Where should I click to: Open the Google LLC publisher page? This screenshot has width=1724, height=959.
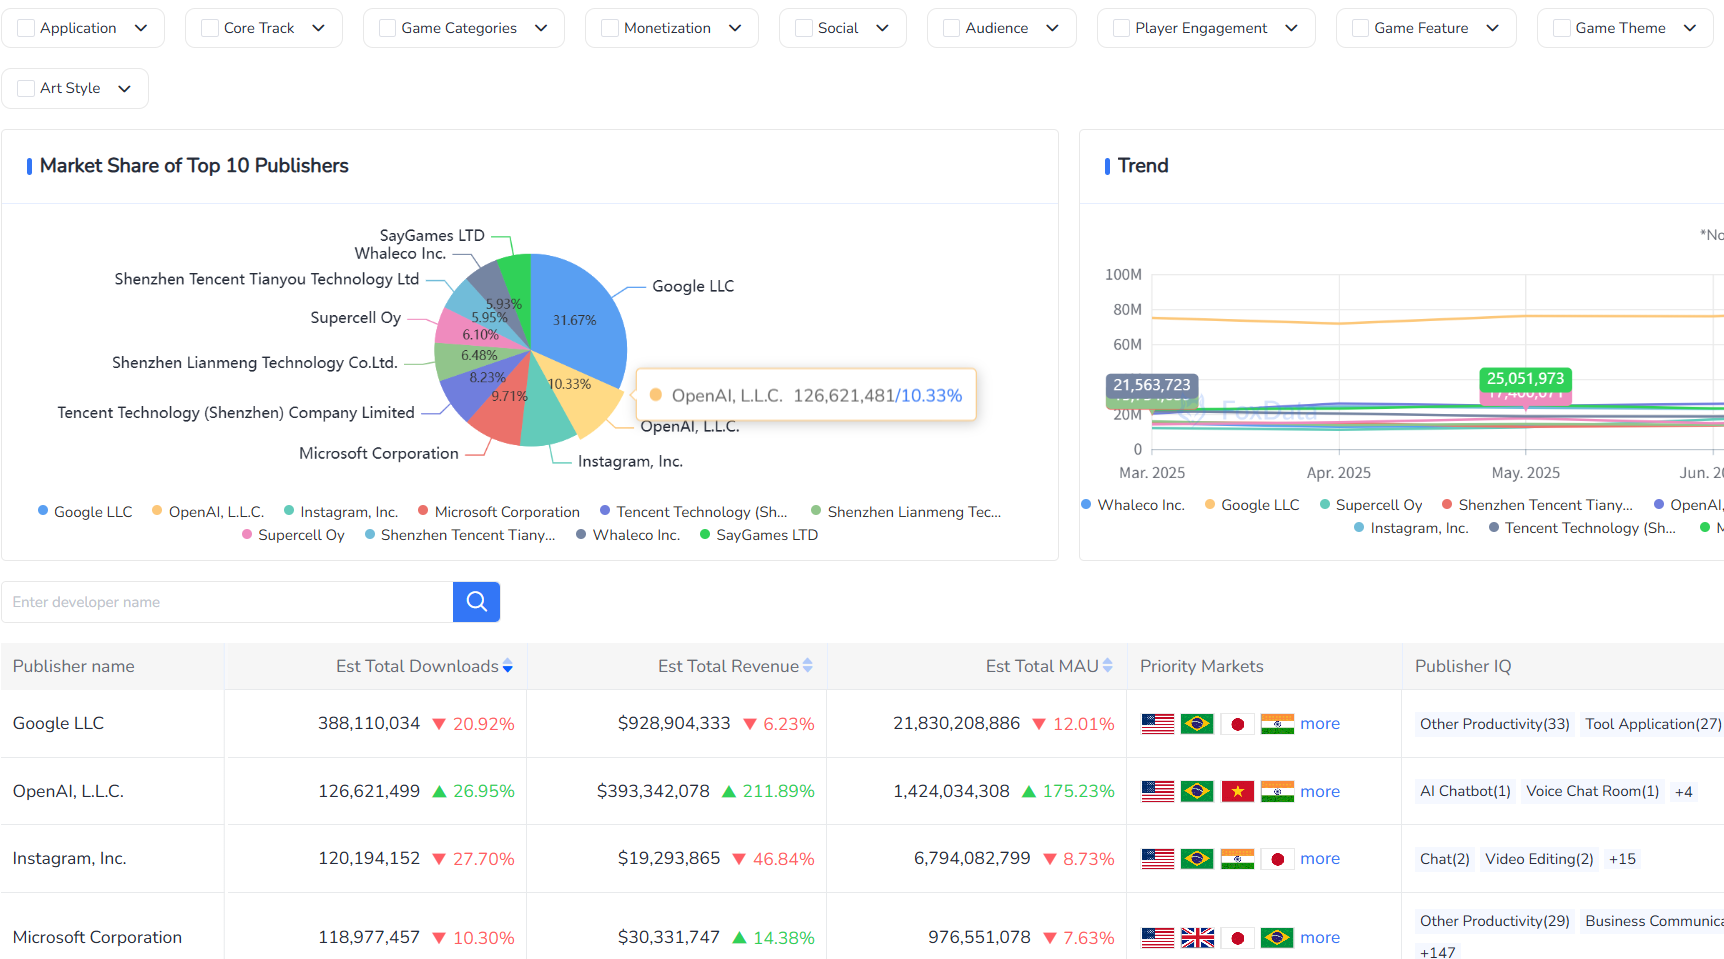click(58, 724)
